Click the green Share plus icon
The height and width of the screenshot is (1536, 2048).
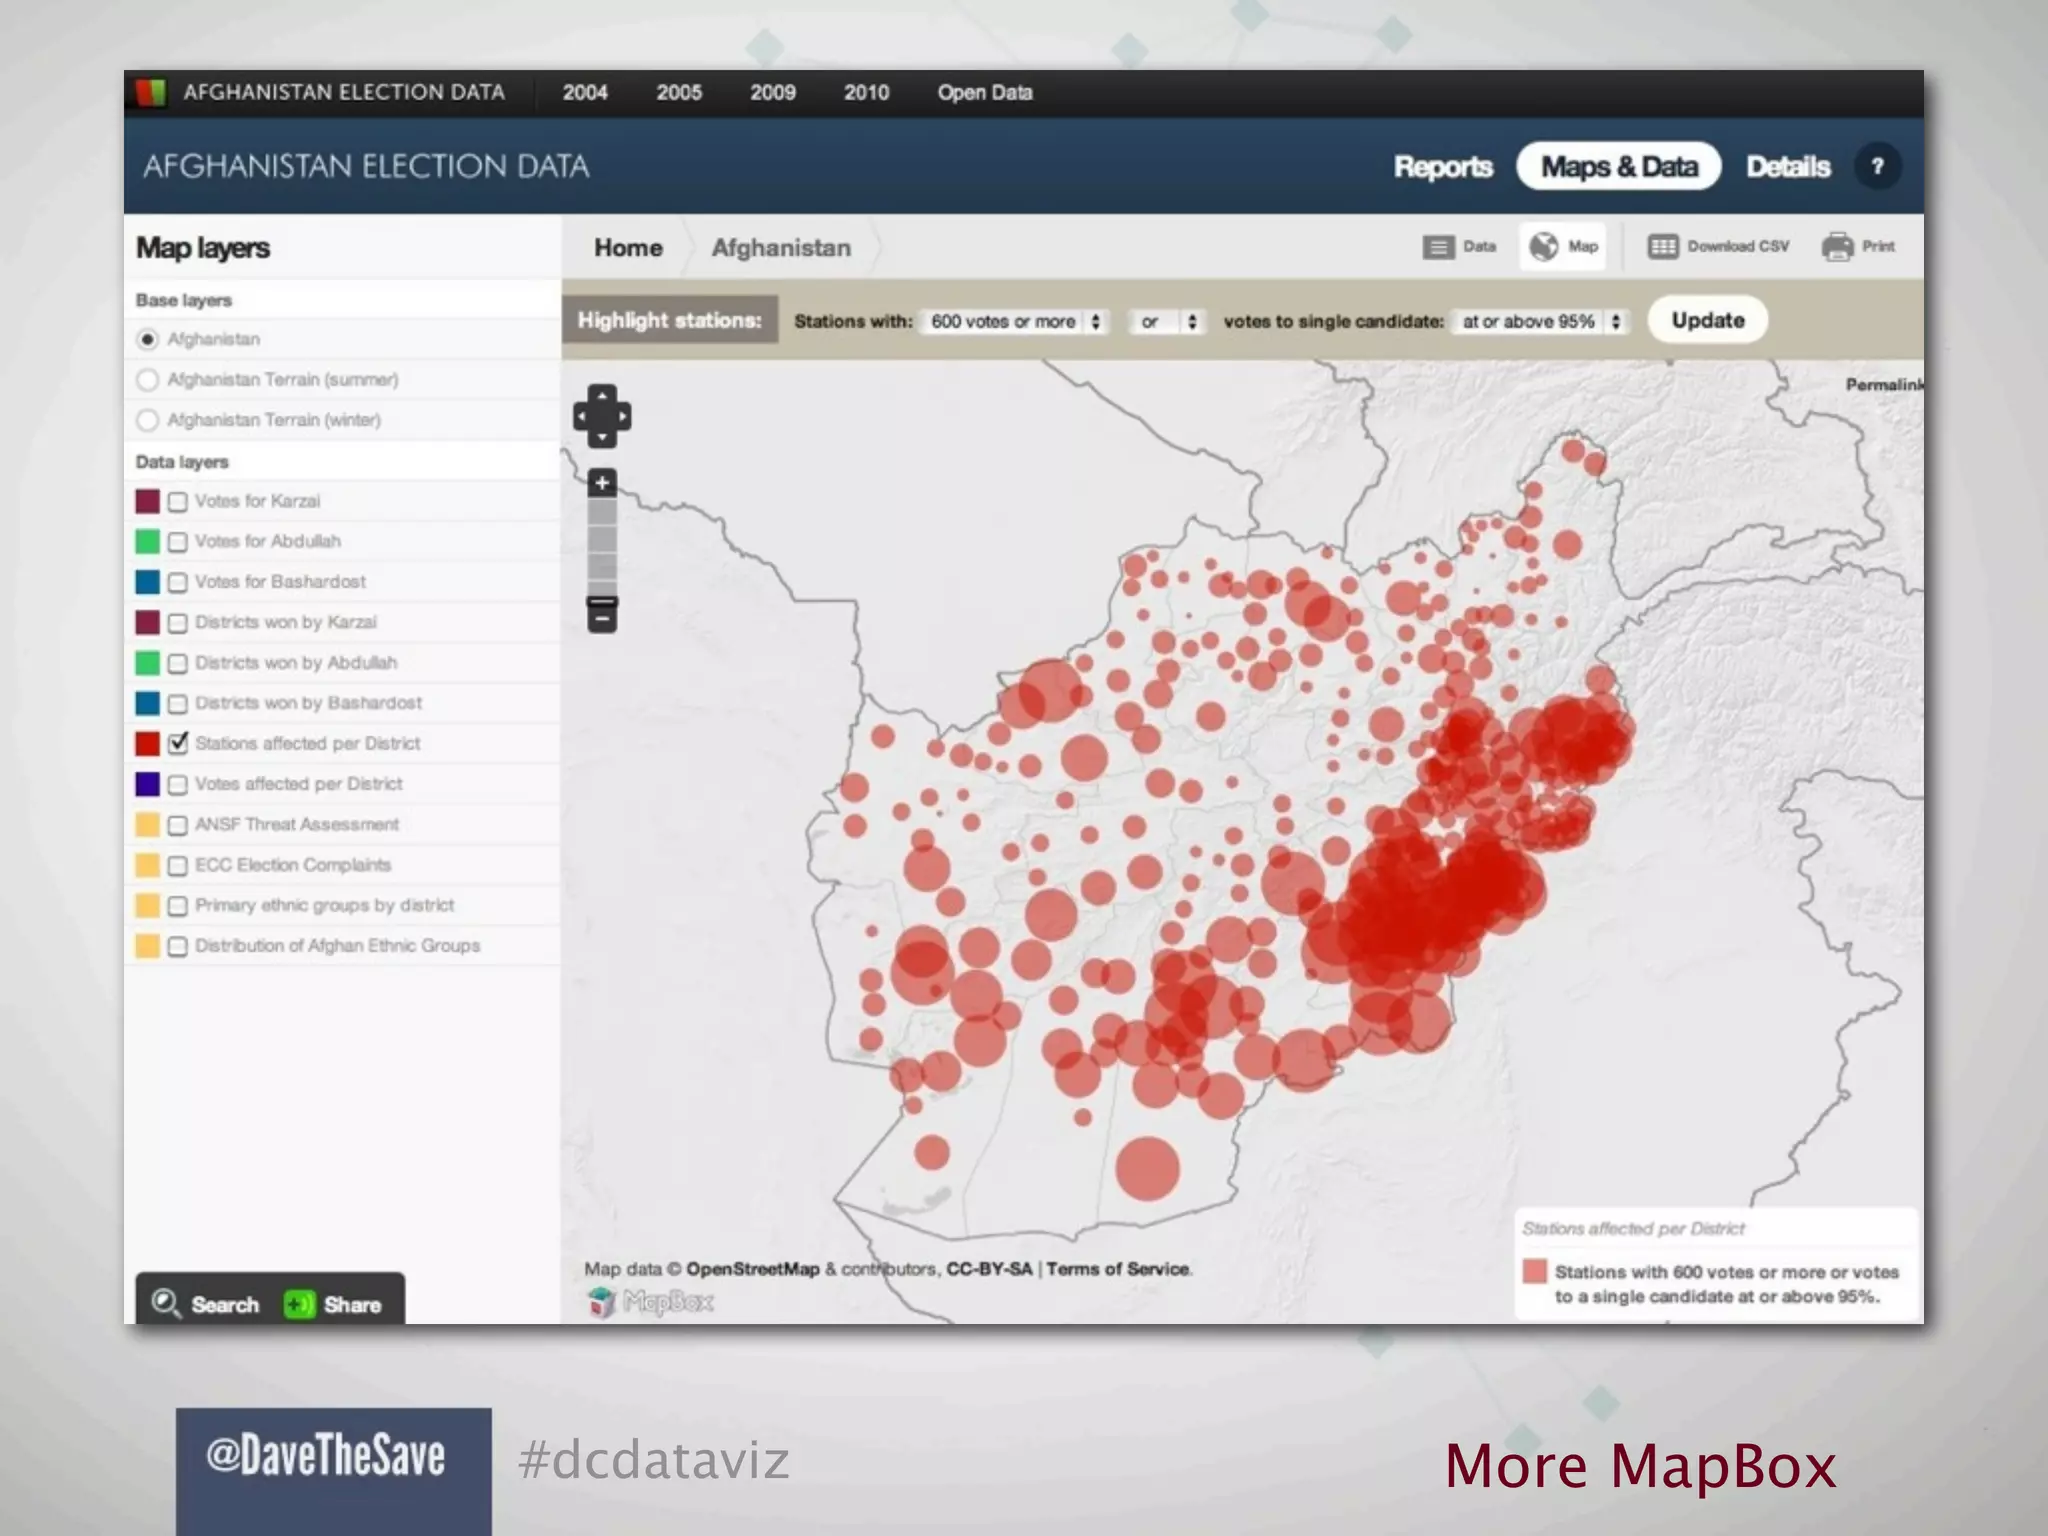point(298,1304)
